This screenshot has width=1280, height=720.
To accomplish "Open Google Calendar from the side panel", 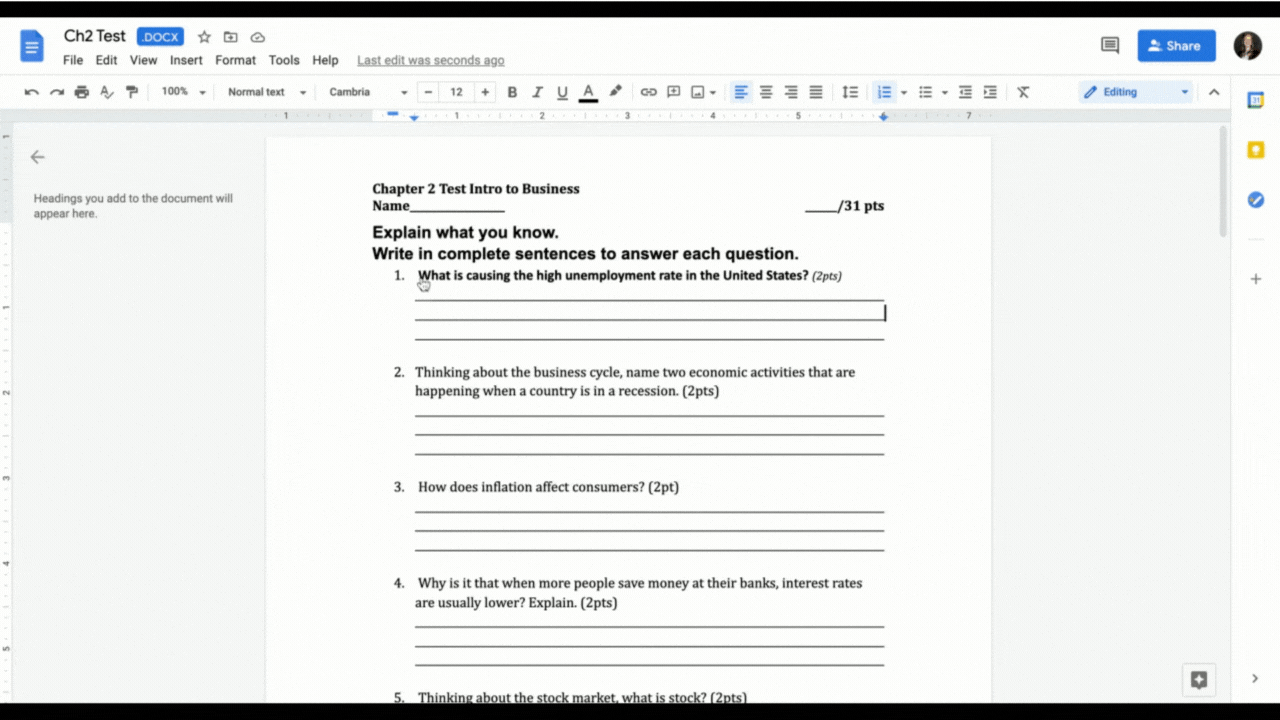I will [1256, 100].
